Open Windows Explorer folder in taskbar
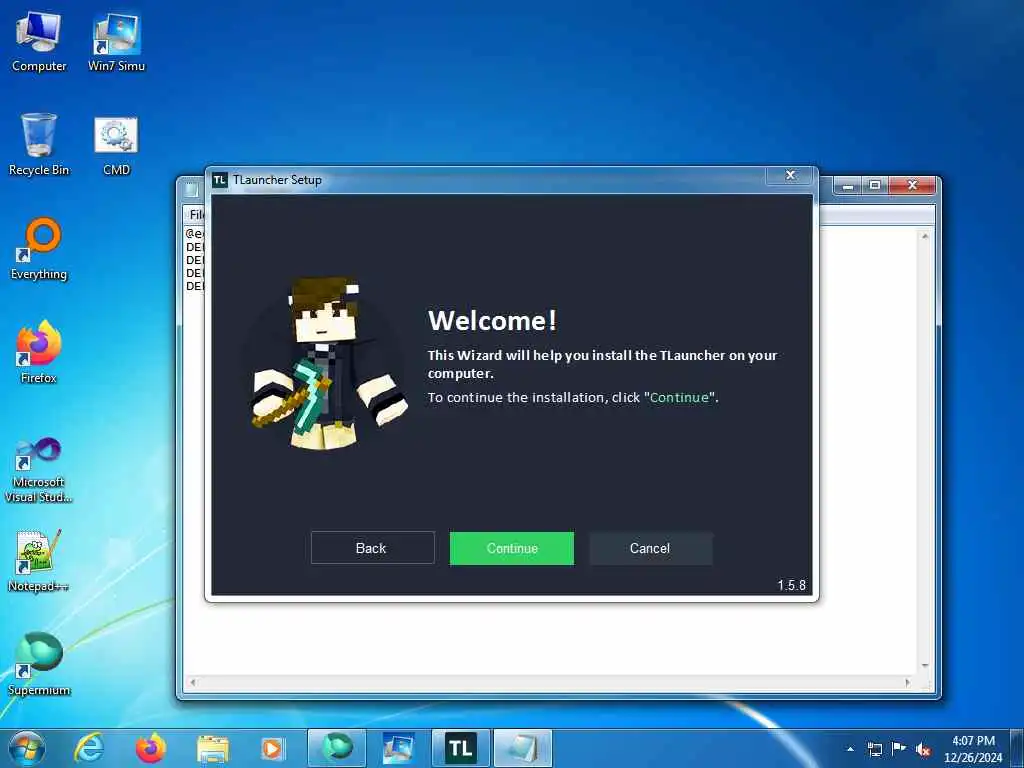 click(212, 748)
